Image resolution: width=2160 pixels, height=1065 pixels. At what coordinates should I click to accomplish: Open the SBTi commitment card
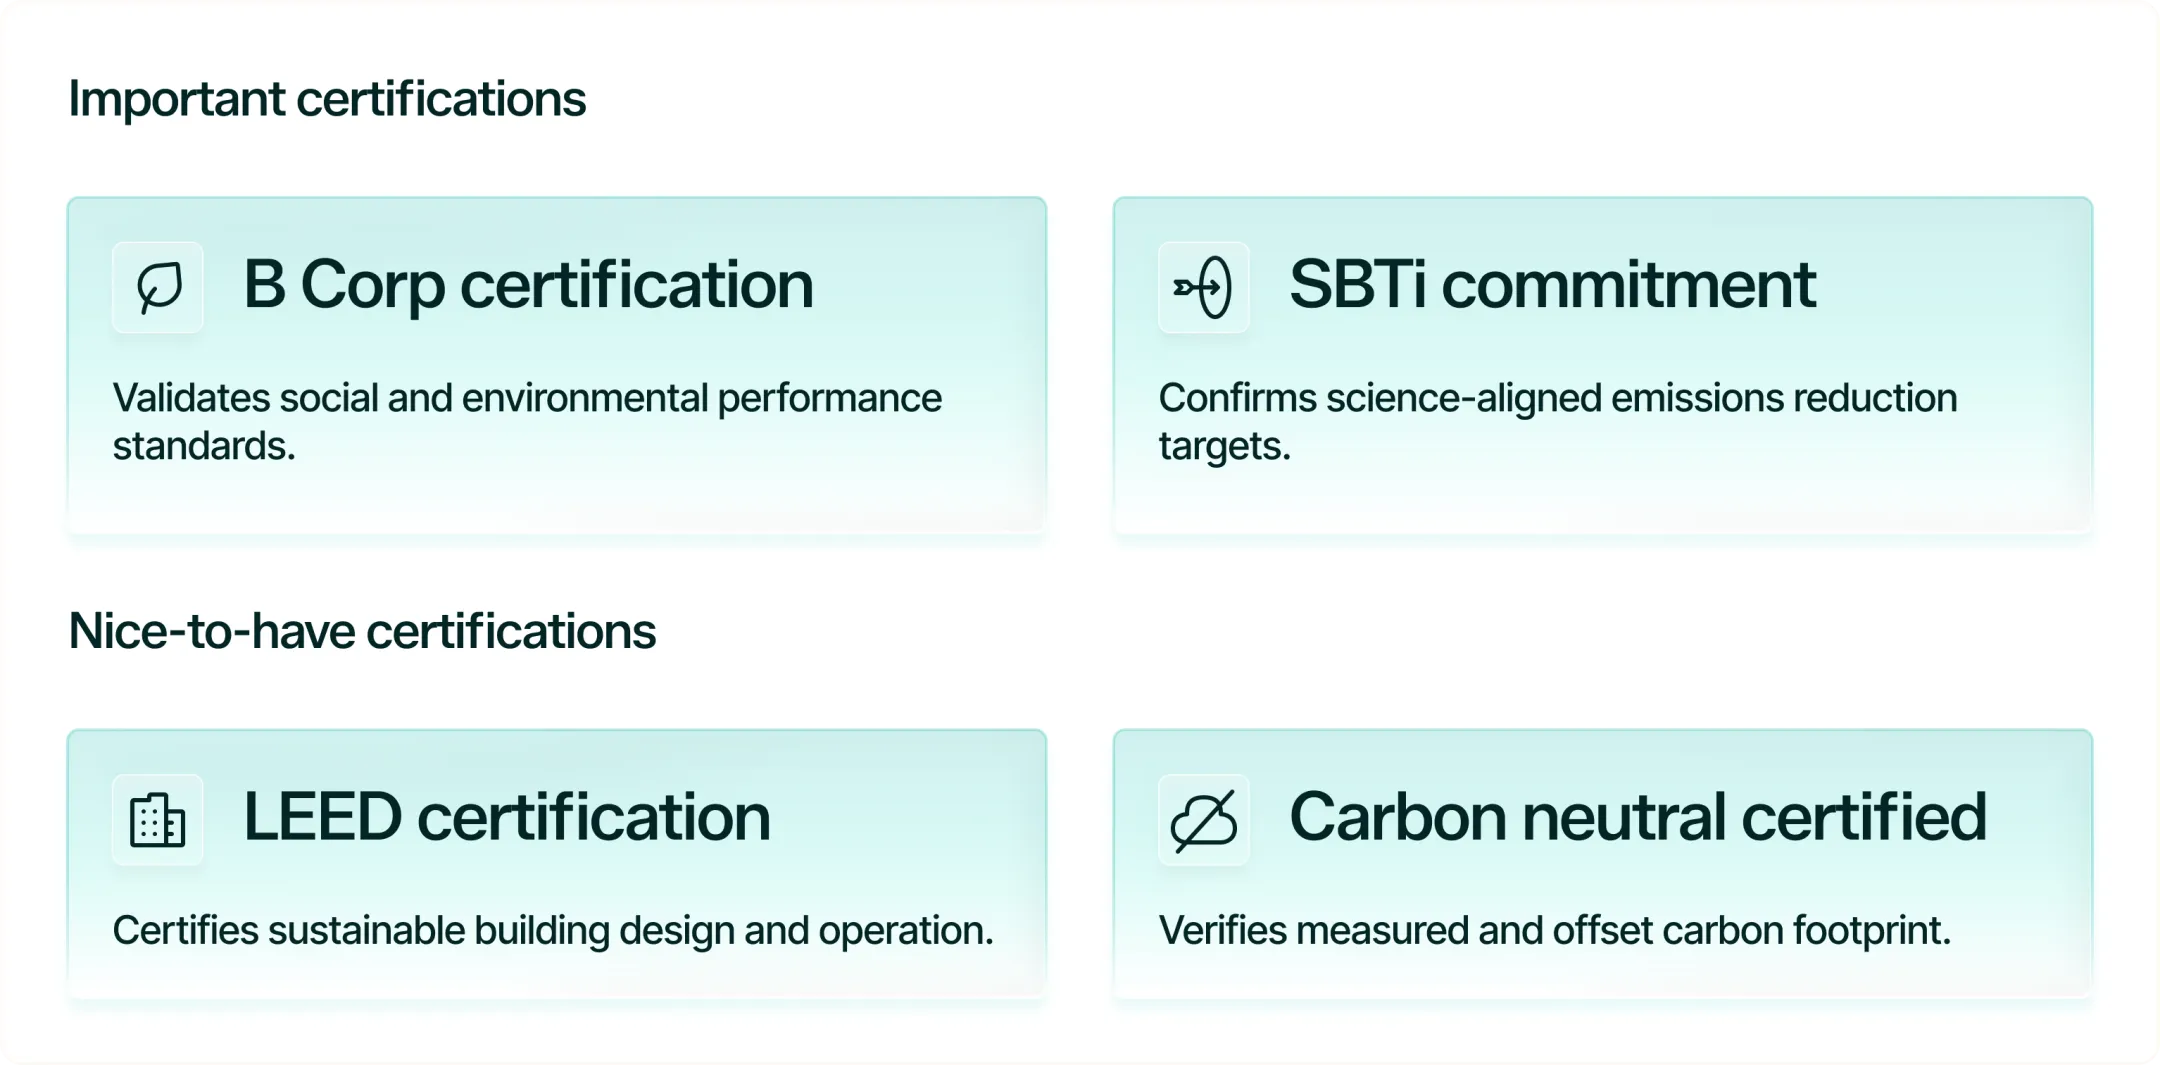coord(1603,366)
